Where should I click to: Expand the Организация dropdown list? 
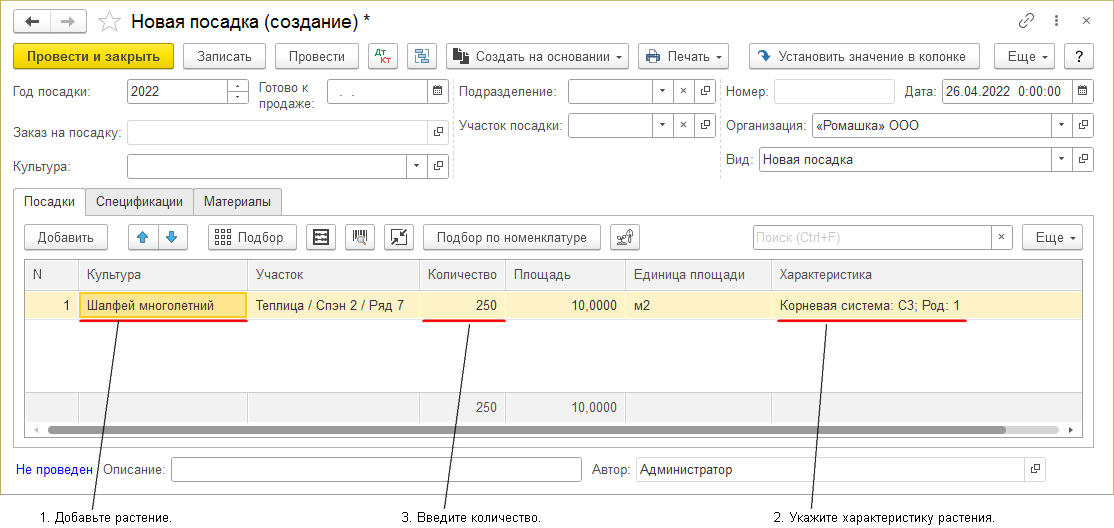1062,126
